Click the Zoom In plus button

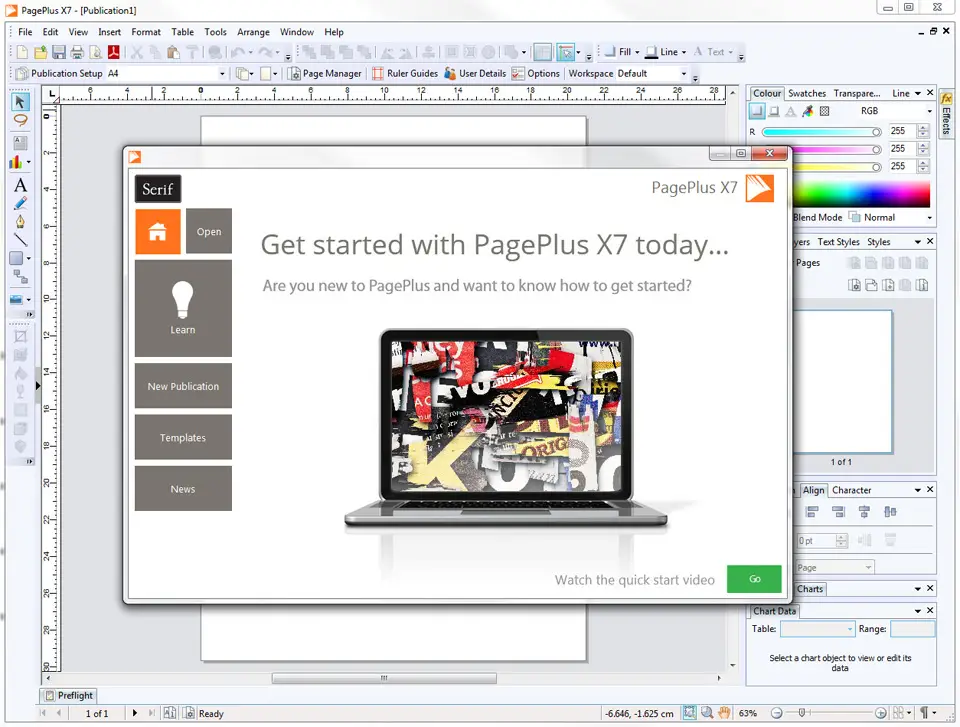coord(880,713)
